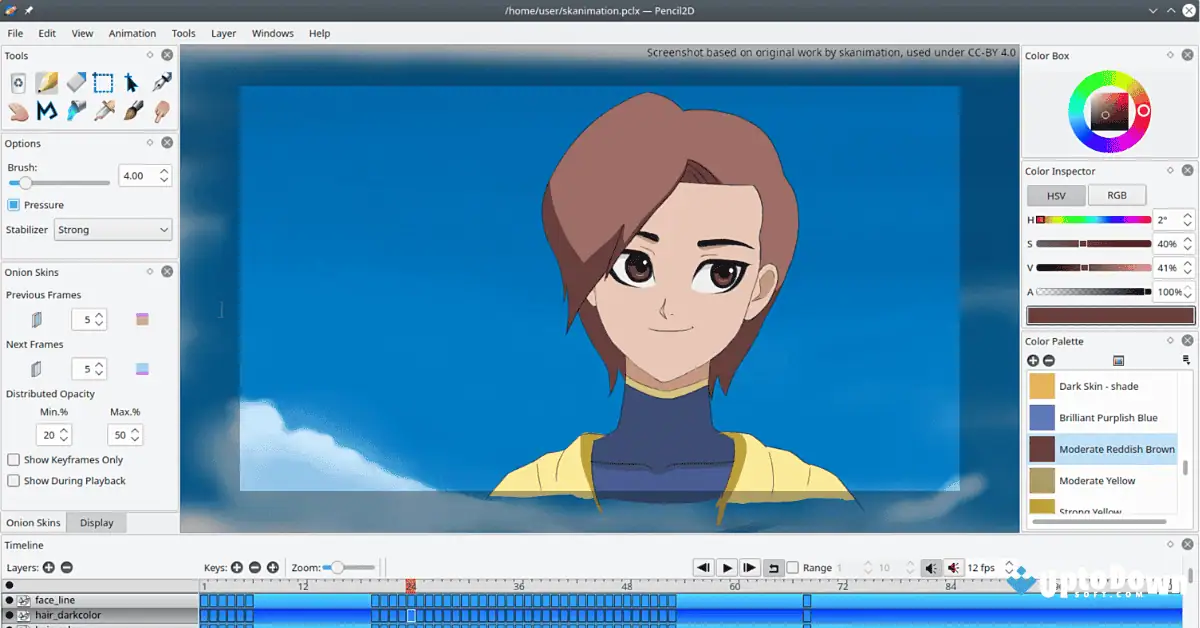Viewport: 1200px width, 628px height.
Task: Switch to the Display tab
Action: tap(97, 521)
